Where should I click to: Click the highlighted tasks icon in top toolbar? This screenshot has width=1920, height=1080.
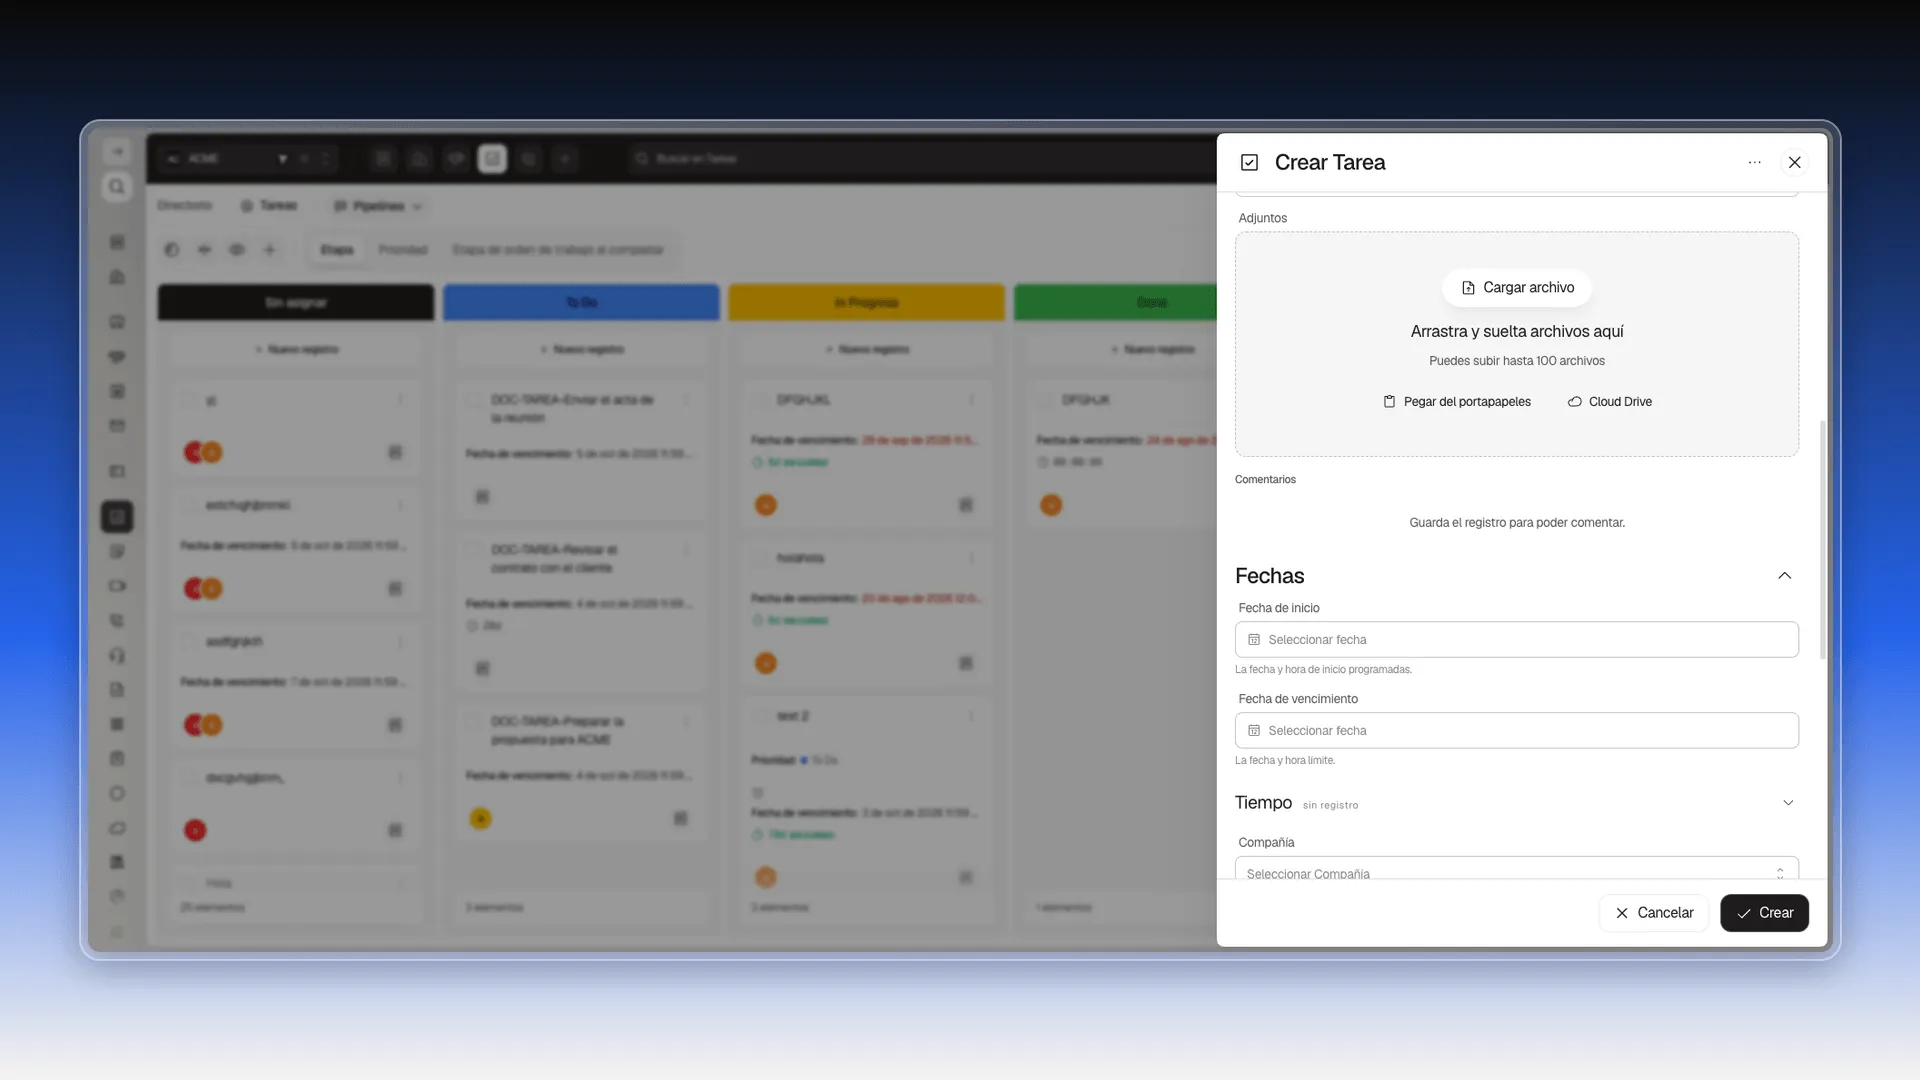click(x=492, y=159)
